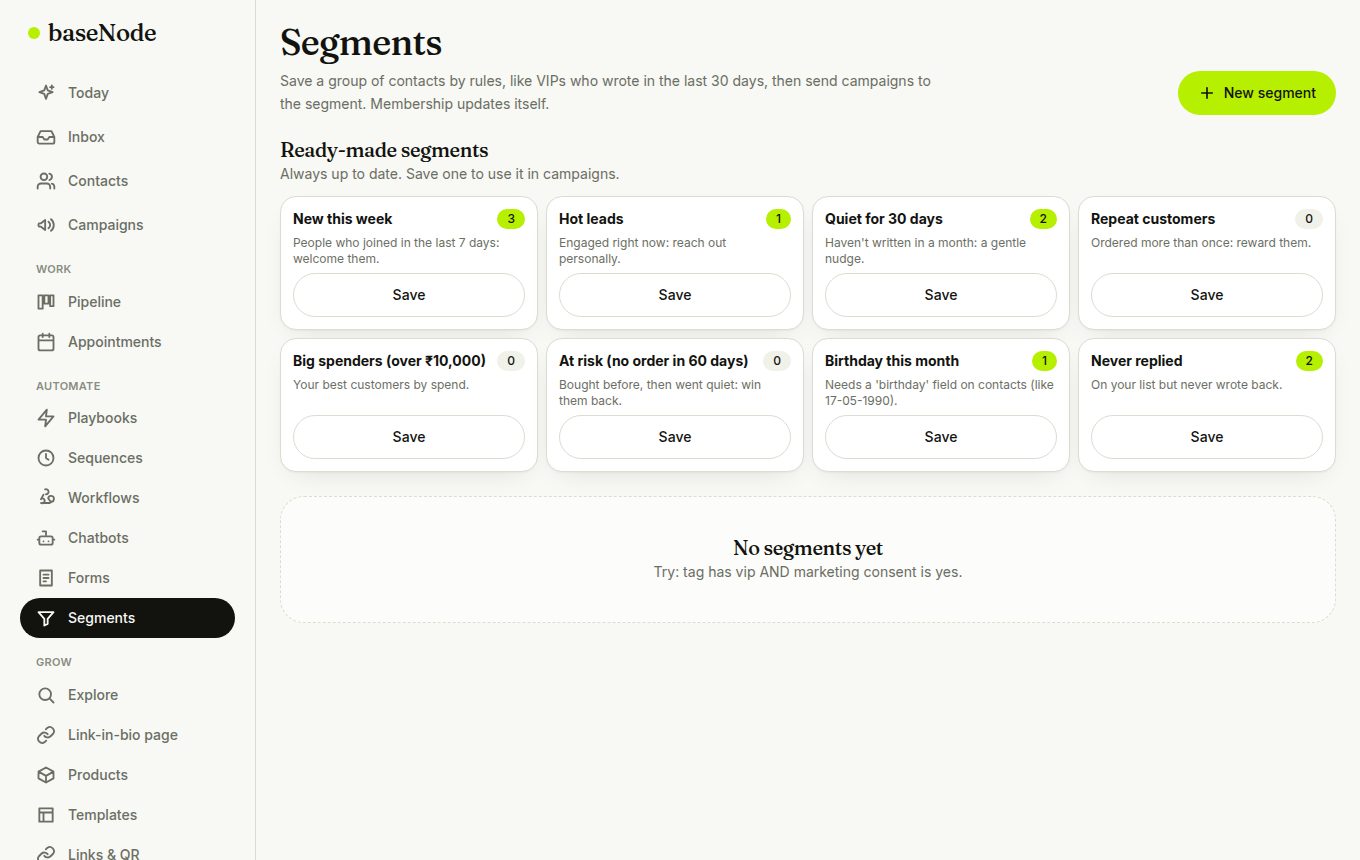
Task: Click the baseNode logo text
Action: [102, 33]
